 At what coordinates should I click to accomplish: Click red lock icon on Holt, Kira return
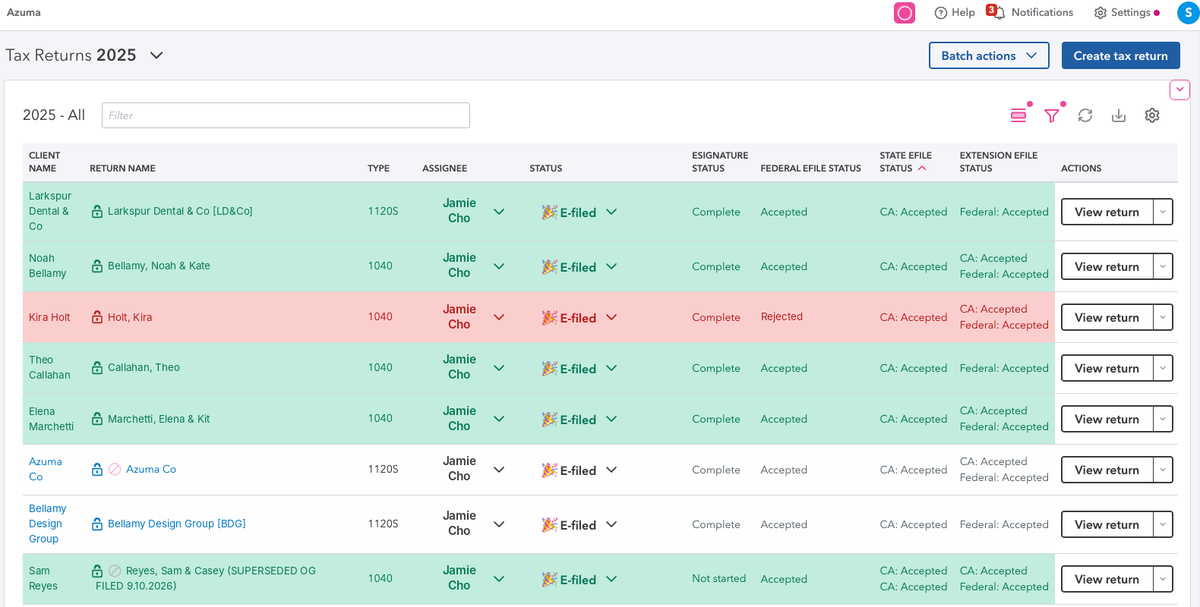[x=97, y=317]
